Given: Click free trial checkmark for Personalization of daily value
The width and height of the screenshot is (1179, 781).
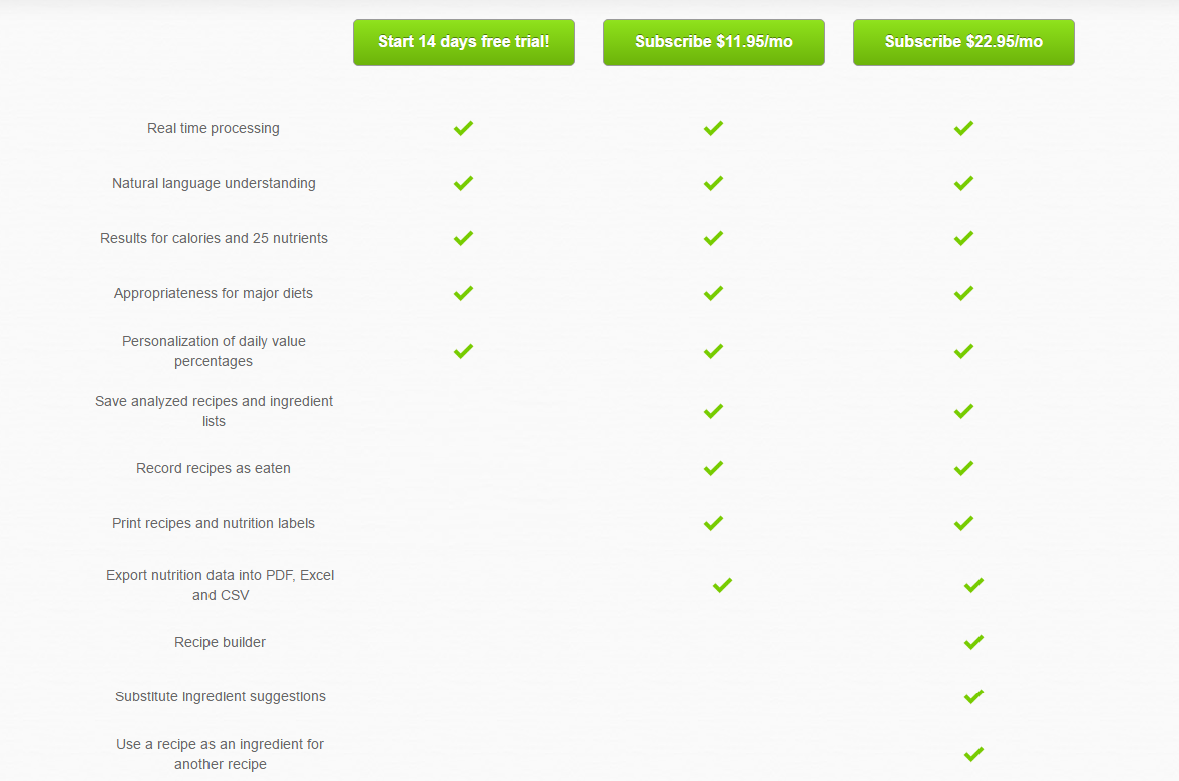Looking at the screenshot, I should tap(463, 351).
